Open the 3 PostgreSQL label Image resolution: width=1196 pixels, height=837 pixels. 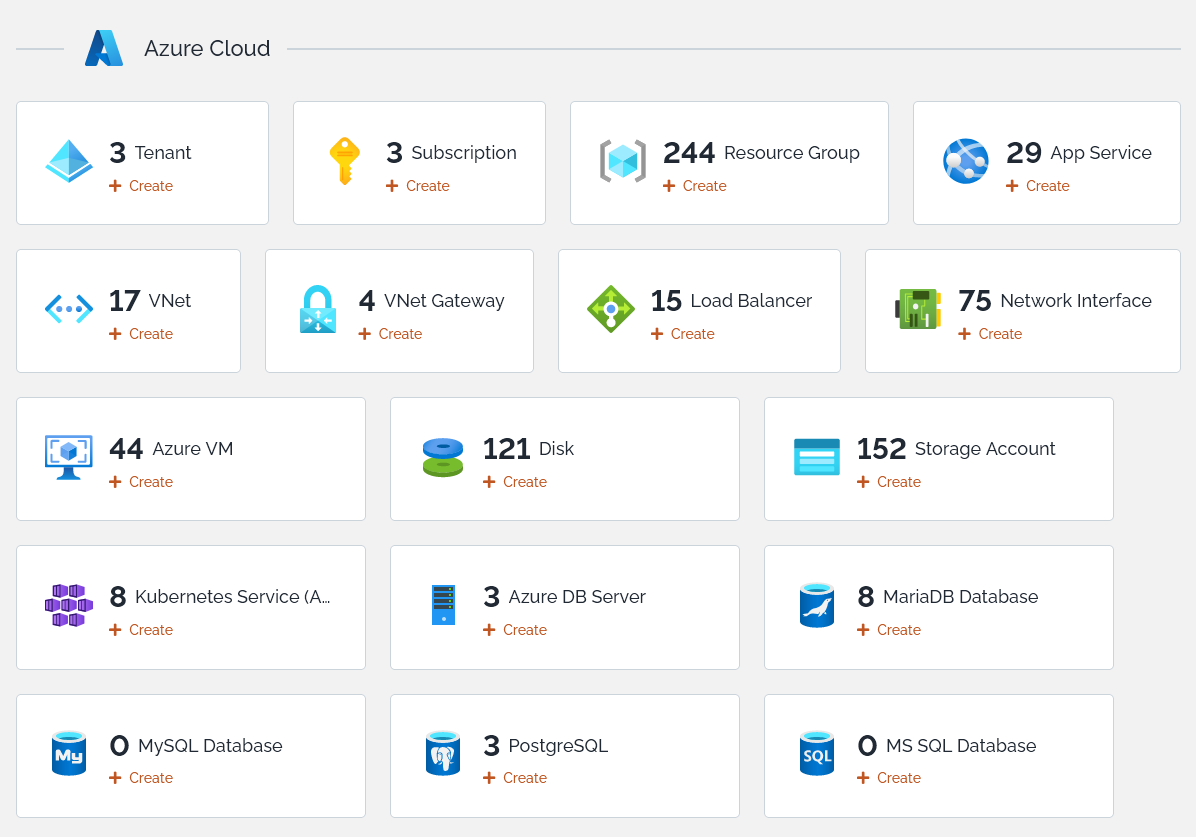pyautogui.click(x=545, y=745)
